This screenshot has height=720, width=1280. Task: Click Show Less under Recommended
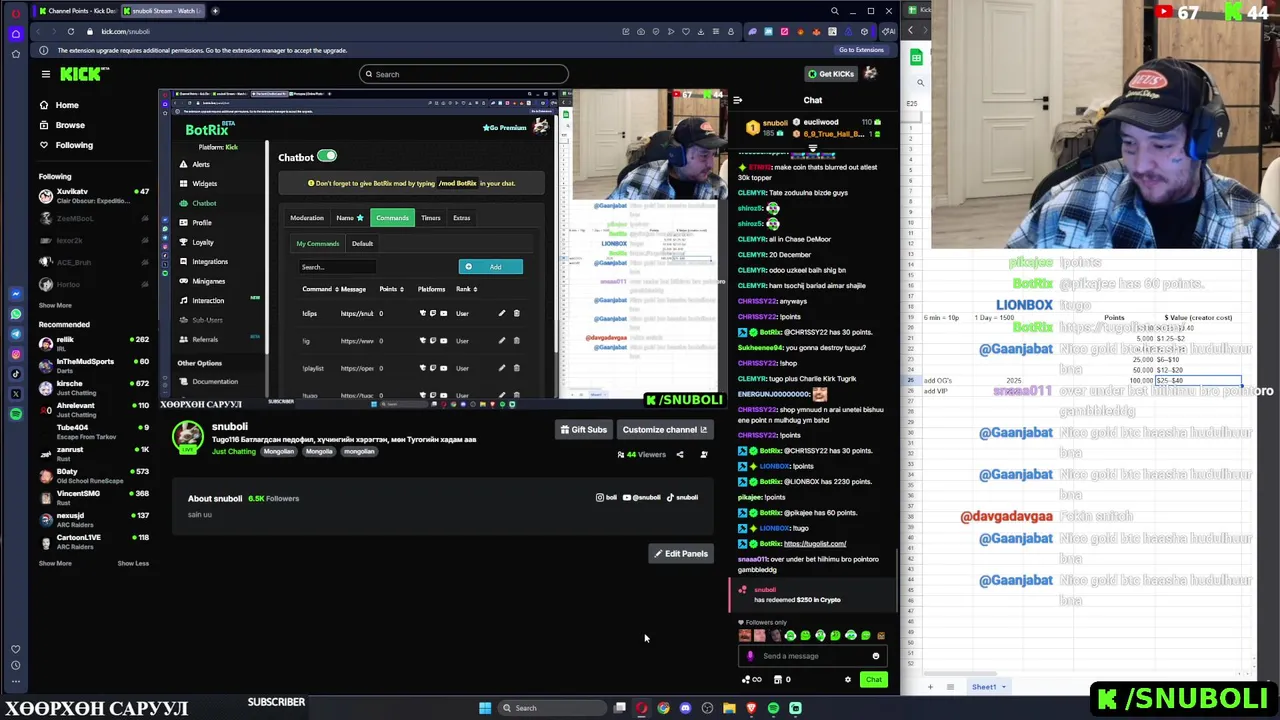coord(132,563)
